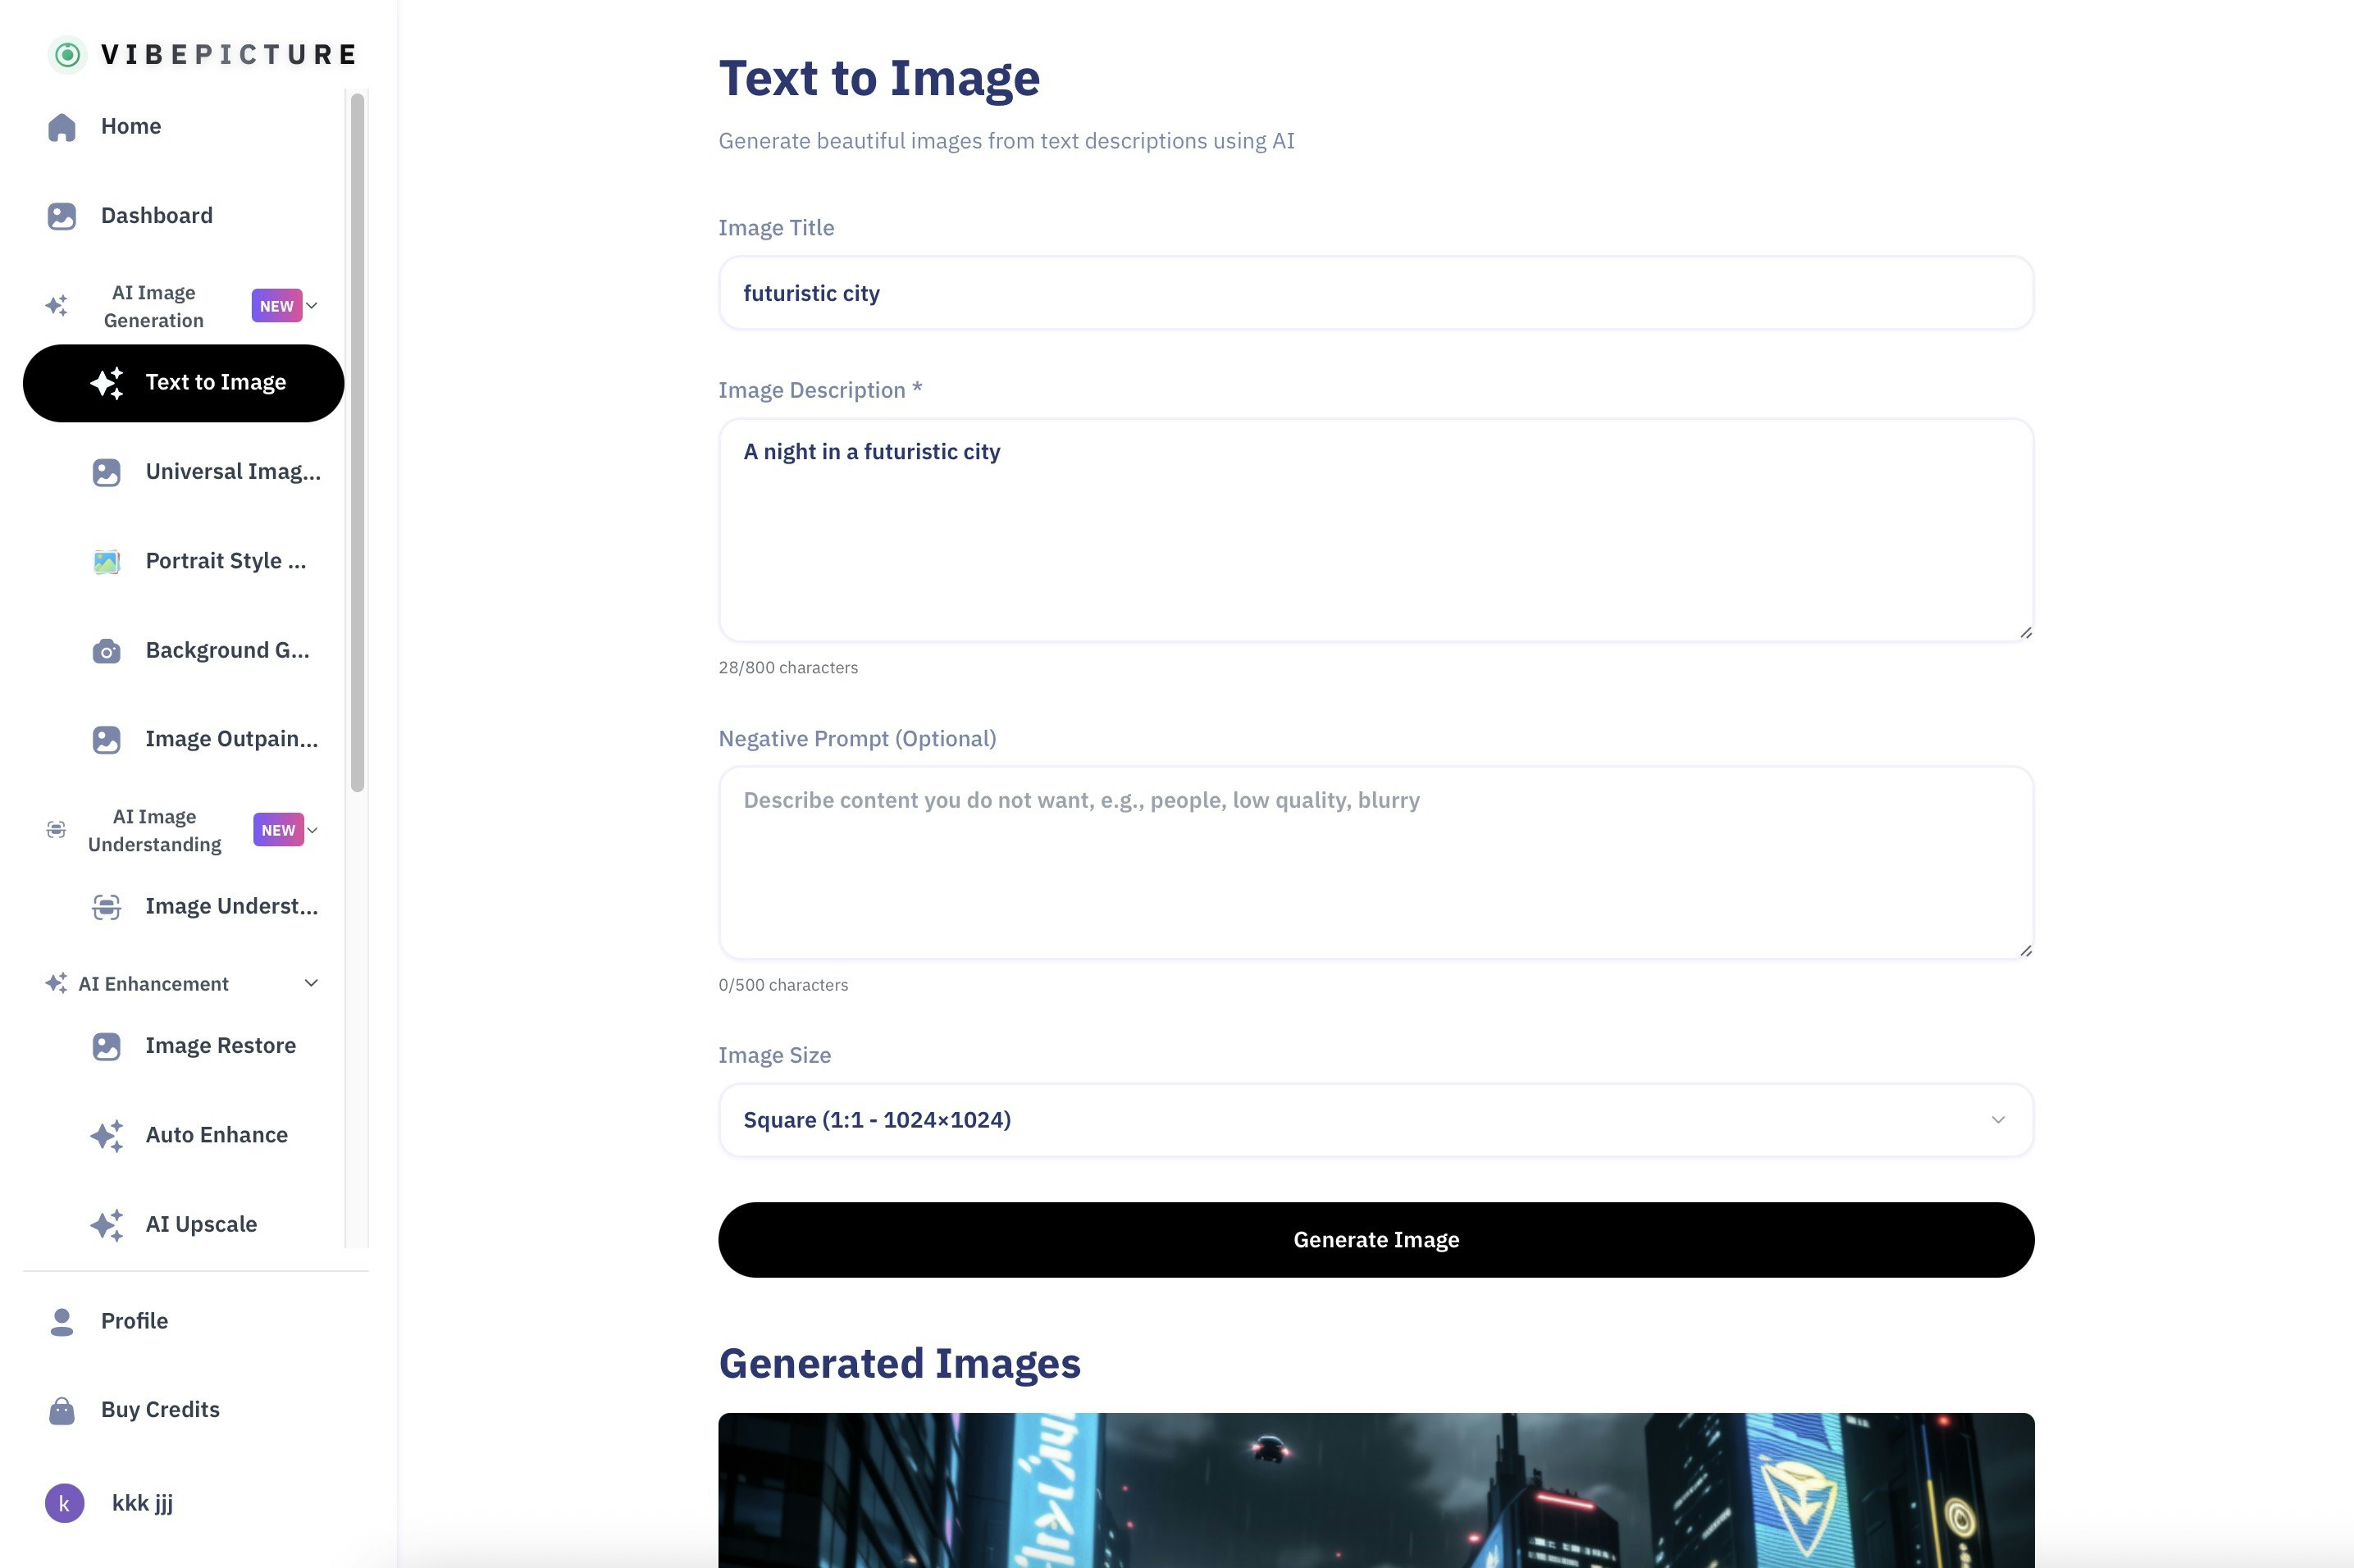Select the Portrait Style icon
Image resolution: width=2354 pixels, height=1568 pixels.
pos(107,560)
